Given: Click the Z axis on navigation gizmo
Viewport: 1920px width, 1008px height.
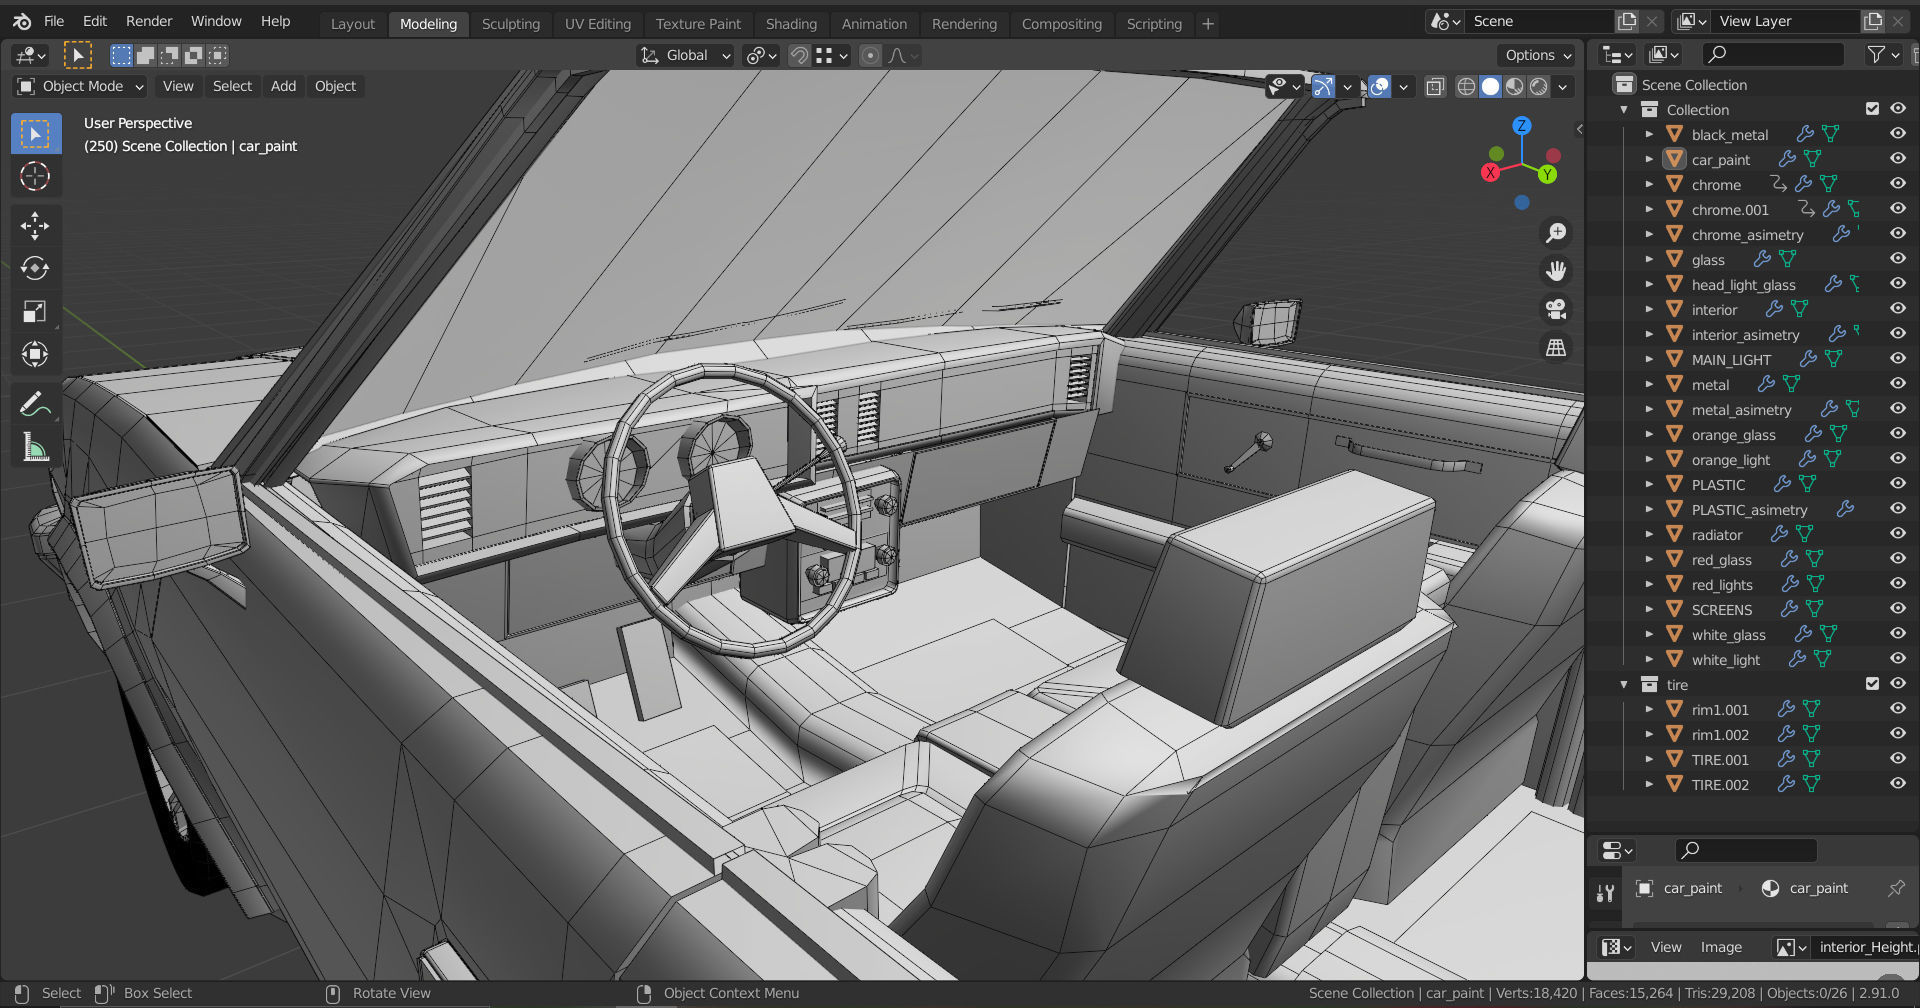Looking at the screenshot, I should 1522,126.
